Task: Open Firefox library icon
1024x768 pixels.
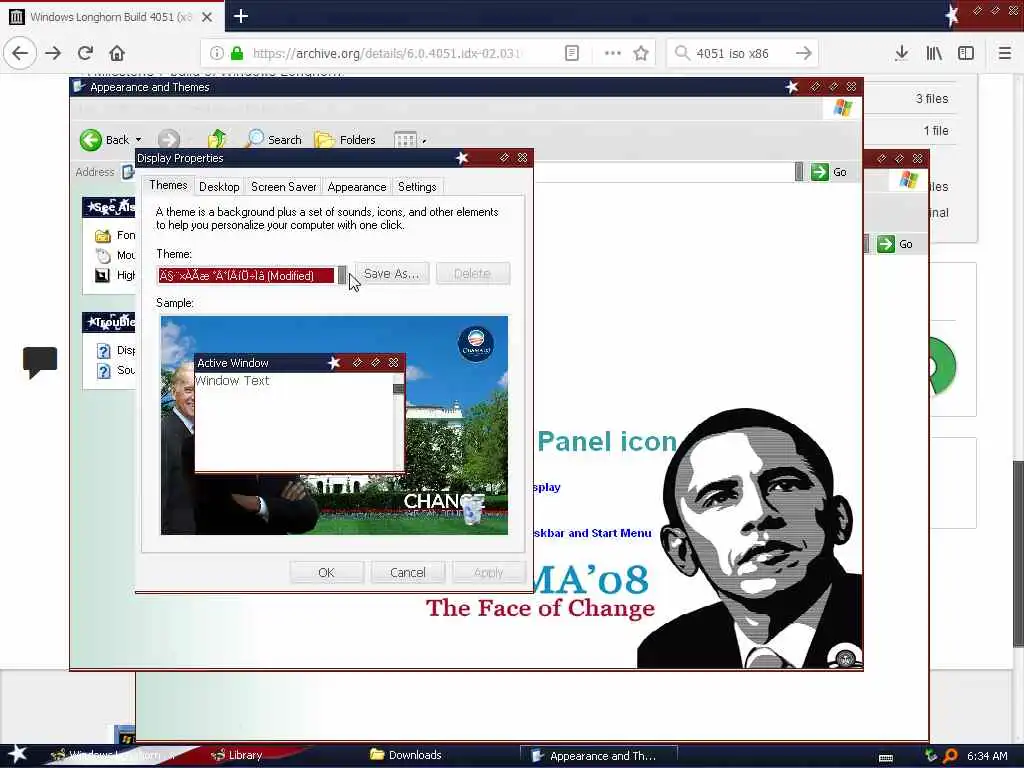Action: pyautogui.click(x=934, y=53)
